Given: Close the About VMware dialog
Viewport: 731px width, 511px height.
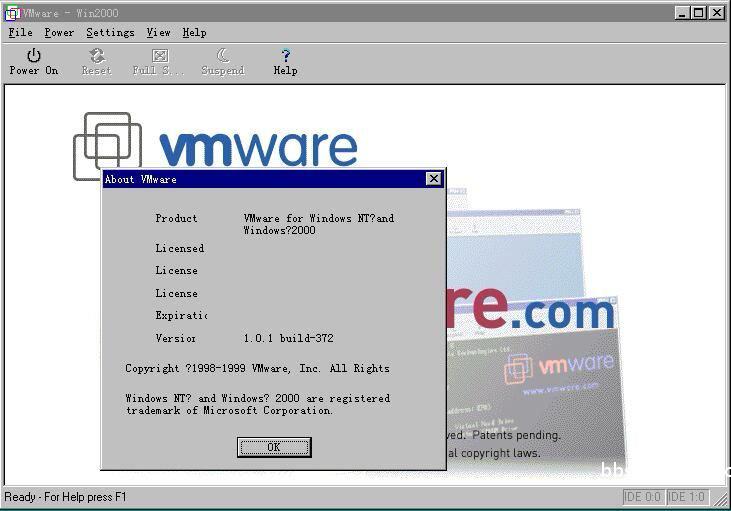Looking at the screenshot, I should pyautogui.click(x=434, y=179).
